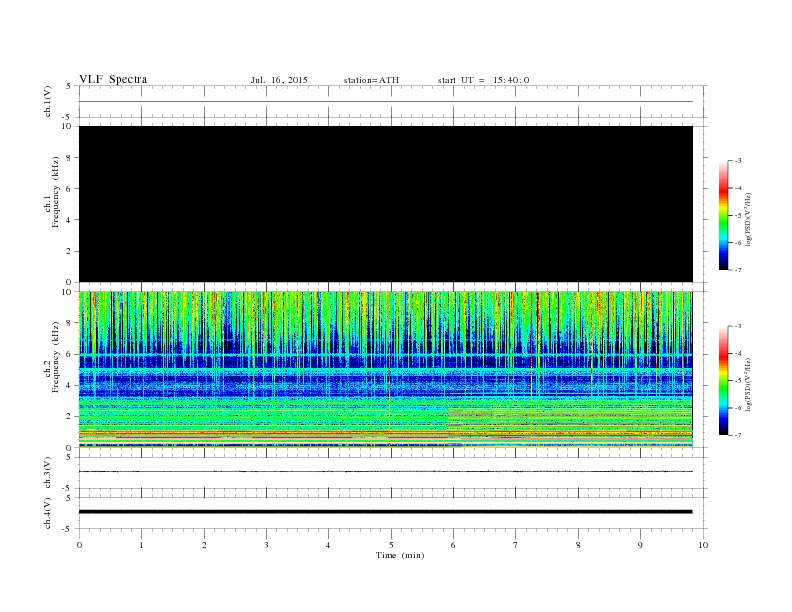Select the date text "Jul. 16, 2015"
The height and width of the screenshot is (612, 792).
[279, 80]
